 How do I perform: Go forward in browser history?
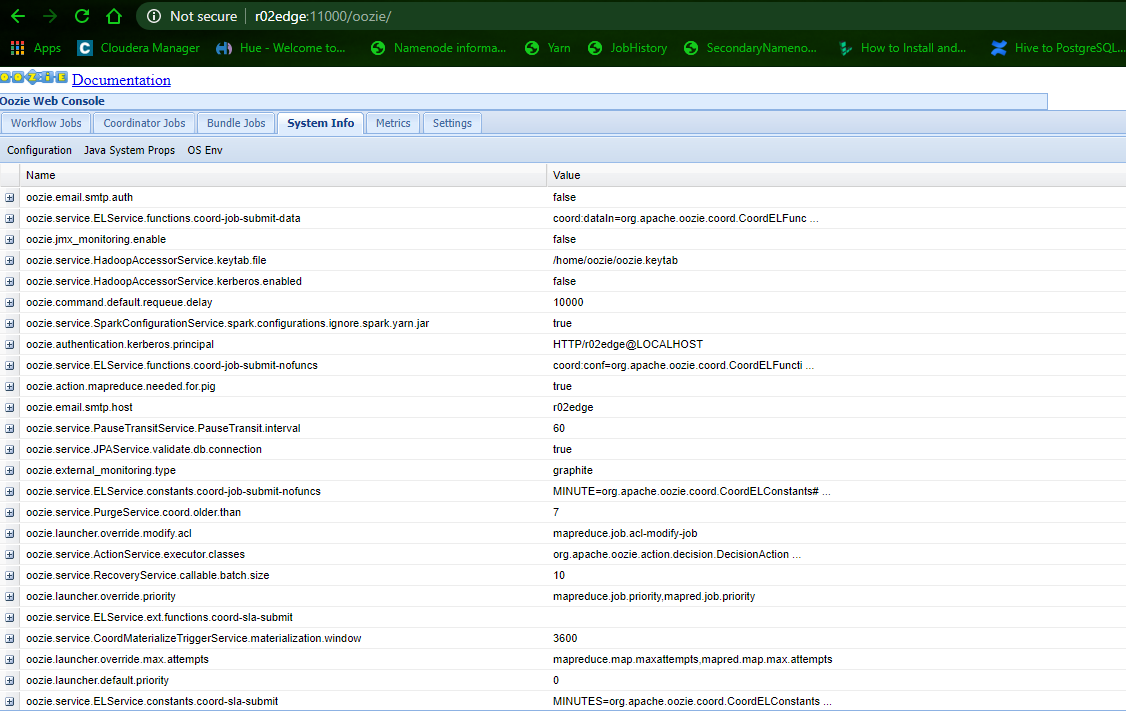(50, 16)
